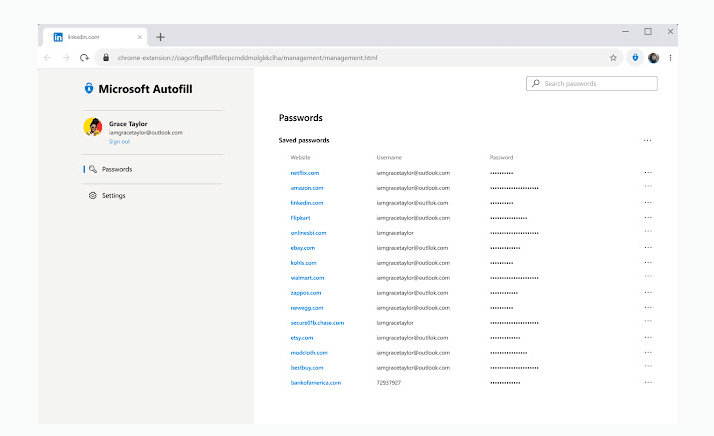Viewport: 714px width, 436px height.
Task: Open more options for kohls.com row
Action: click(x=648, y=262)
